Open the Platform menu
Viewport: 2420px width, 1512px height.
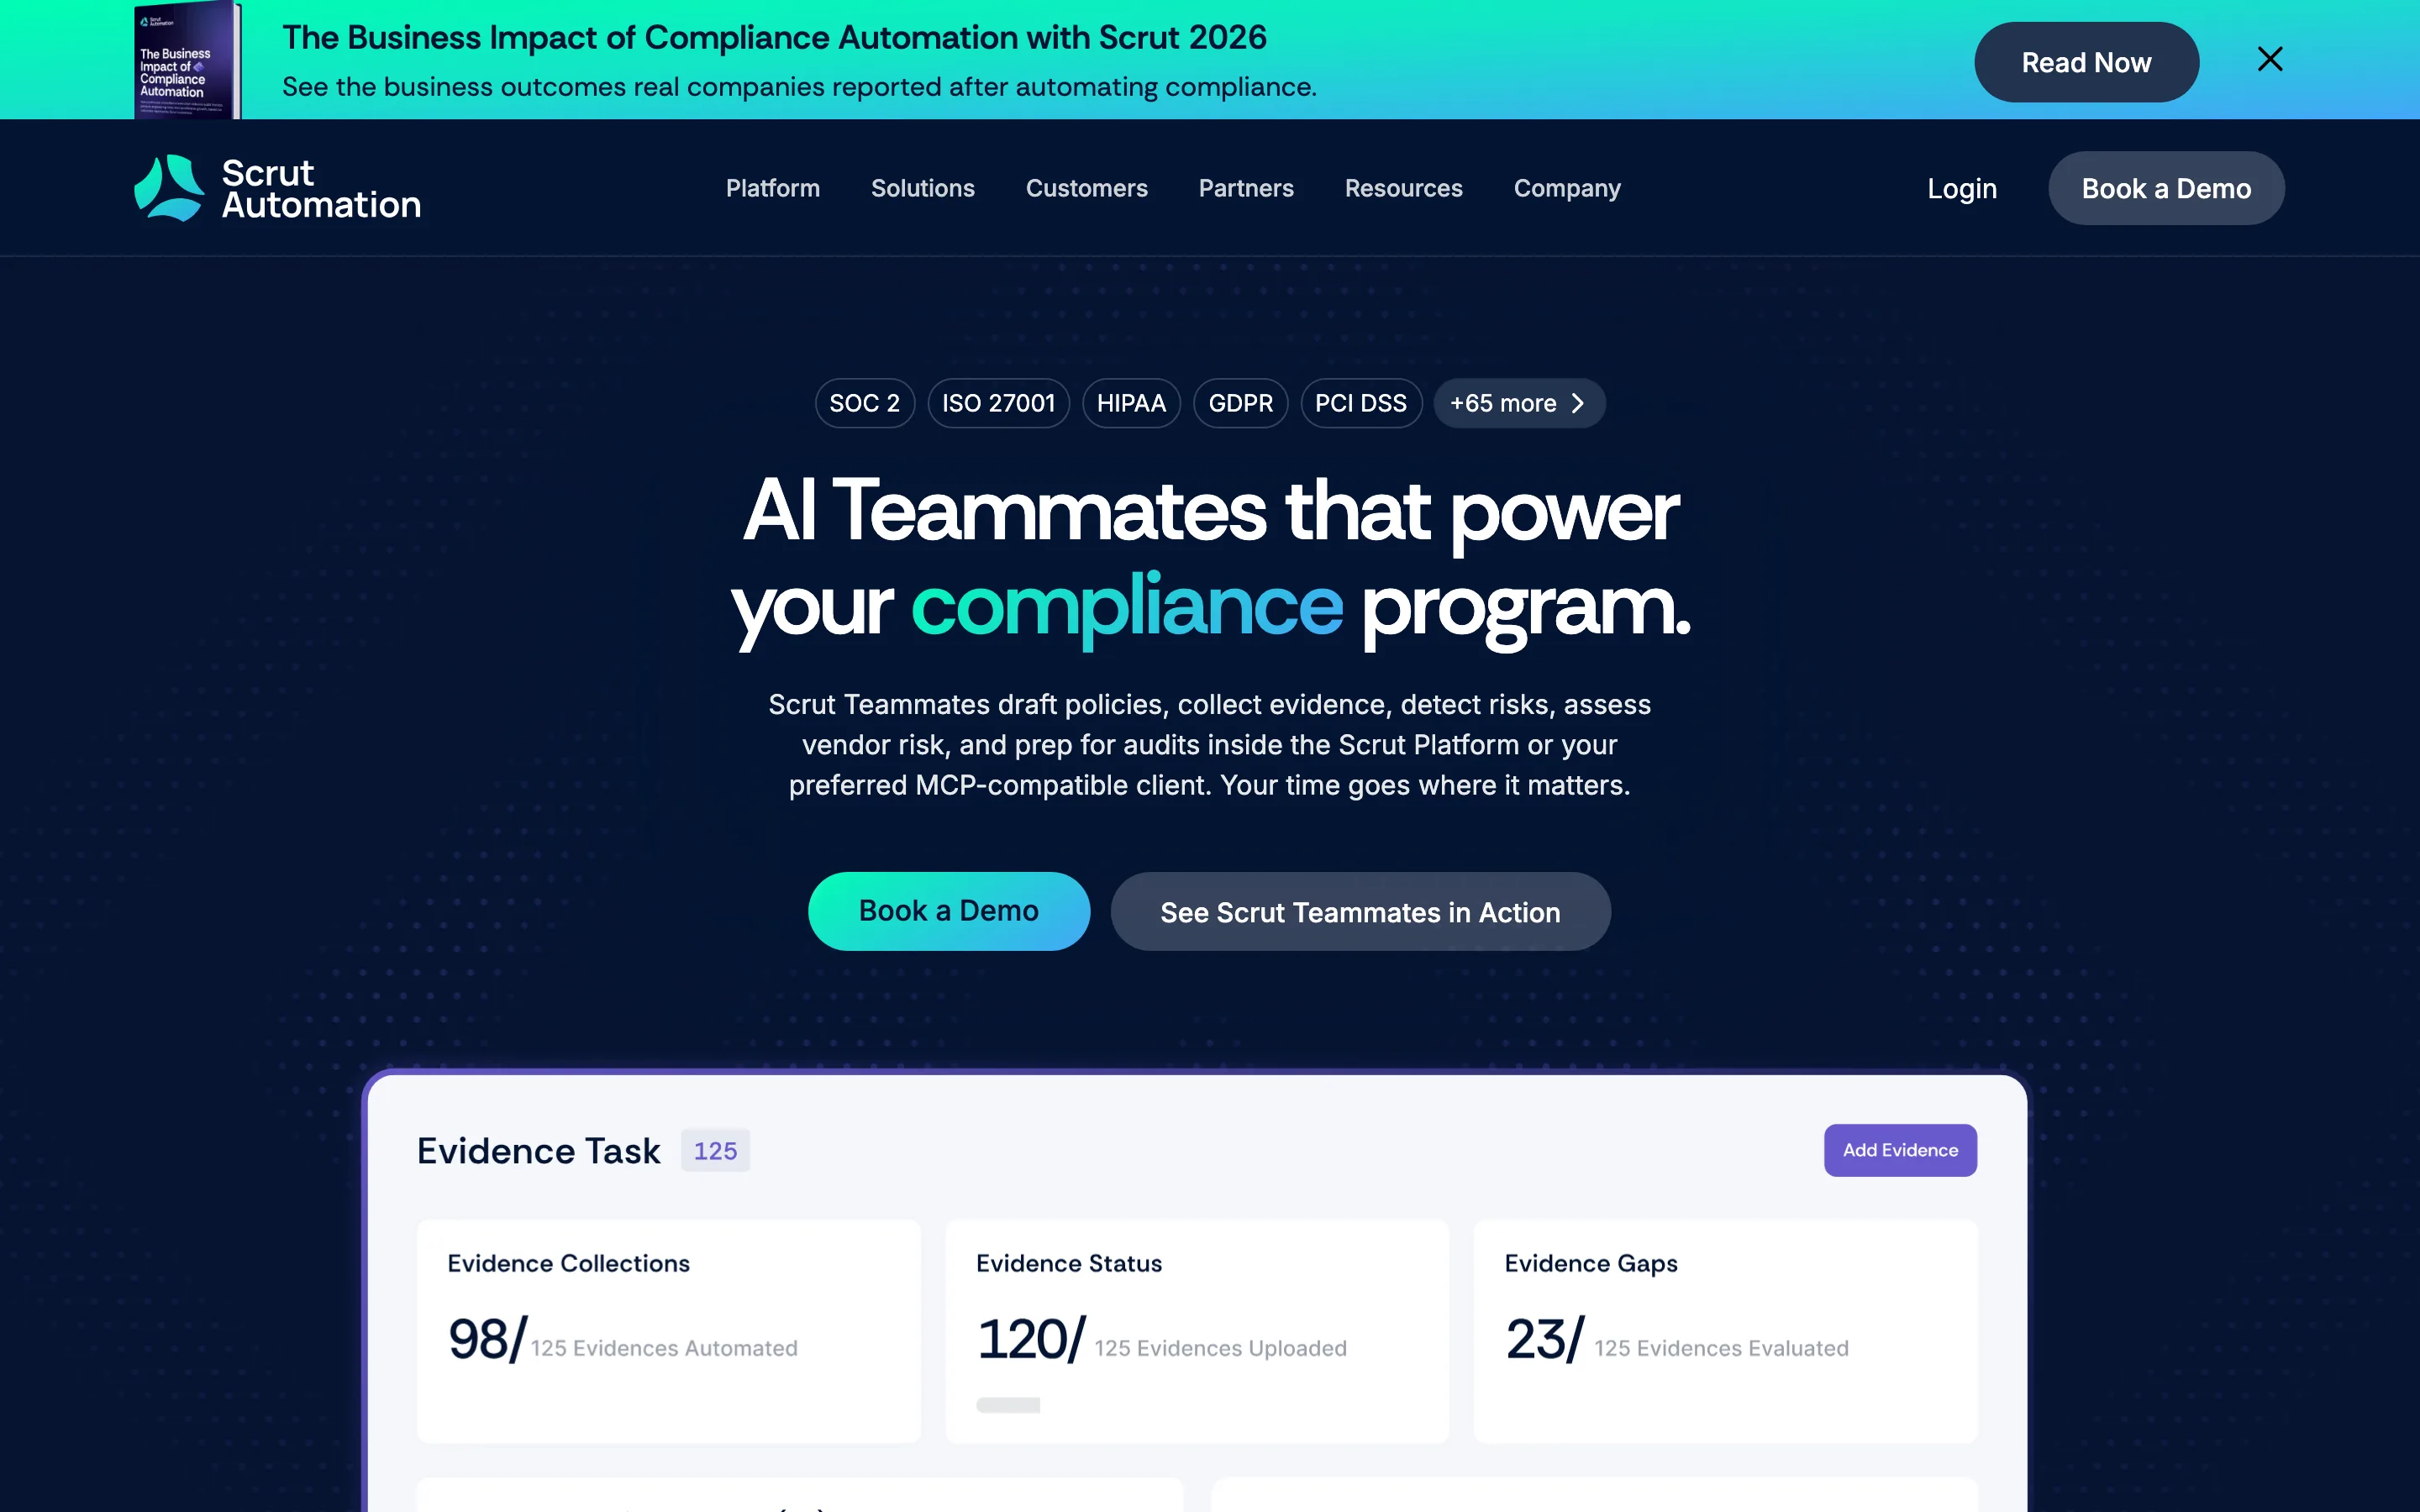pyautogui.click(x=772, y=188)
